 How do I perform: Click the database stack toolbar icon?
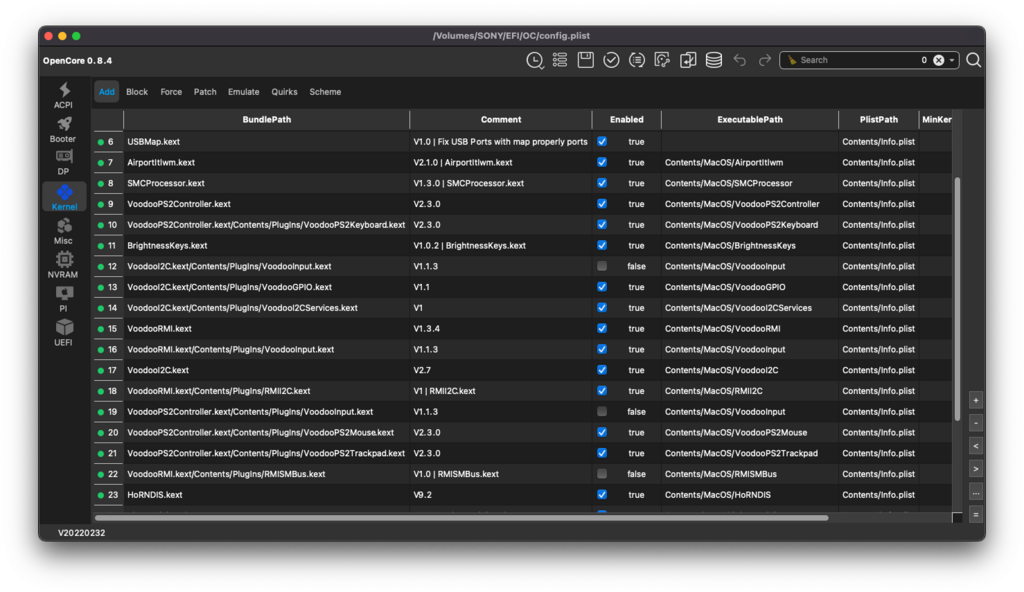(x=714, y=60)
